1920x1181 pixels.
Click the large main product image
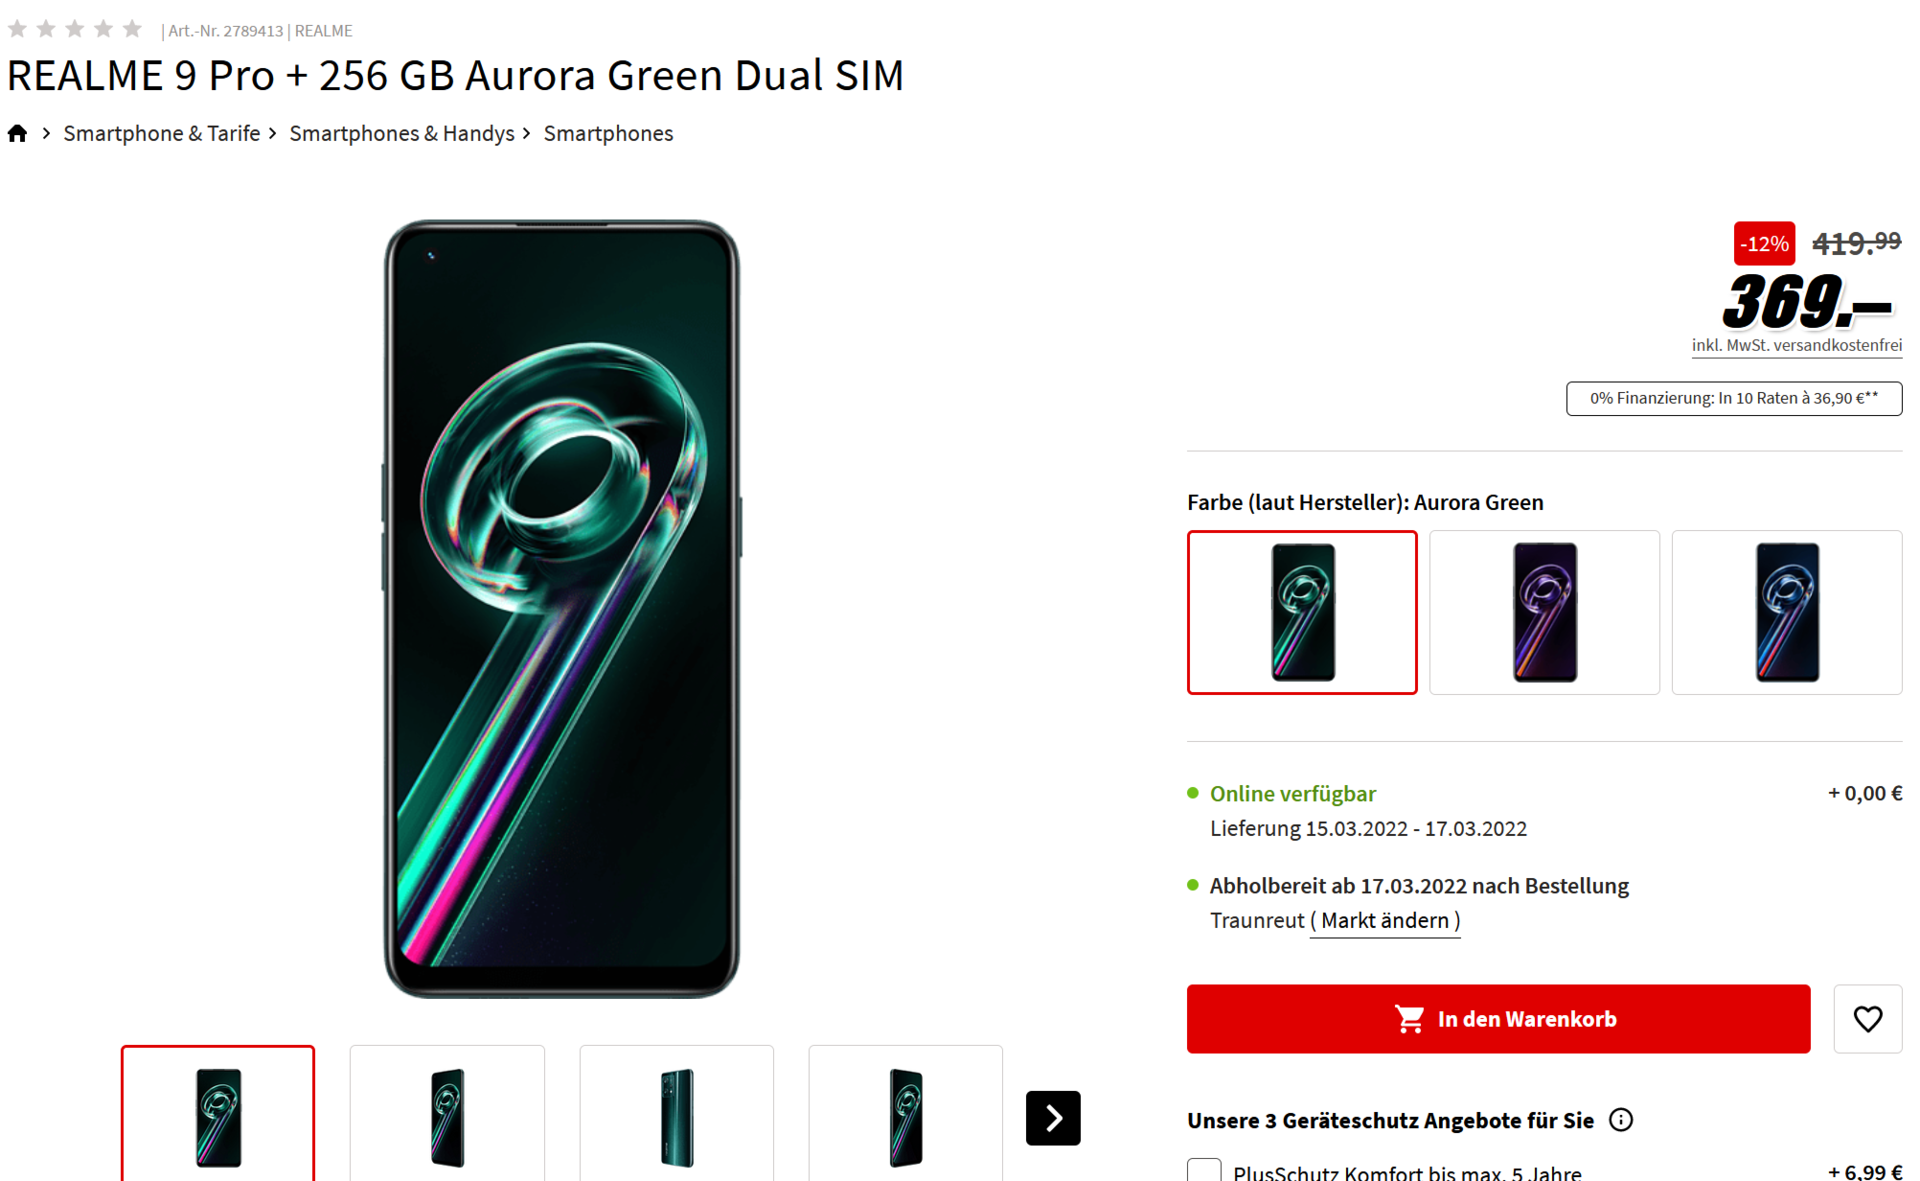click(561, 608)
